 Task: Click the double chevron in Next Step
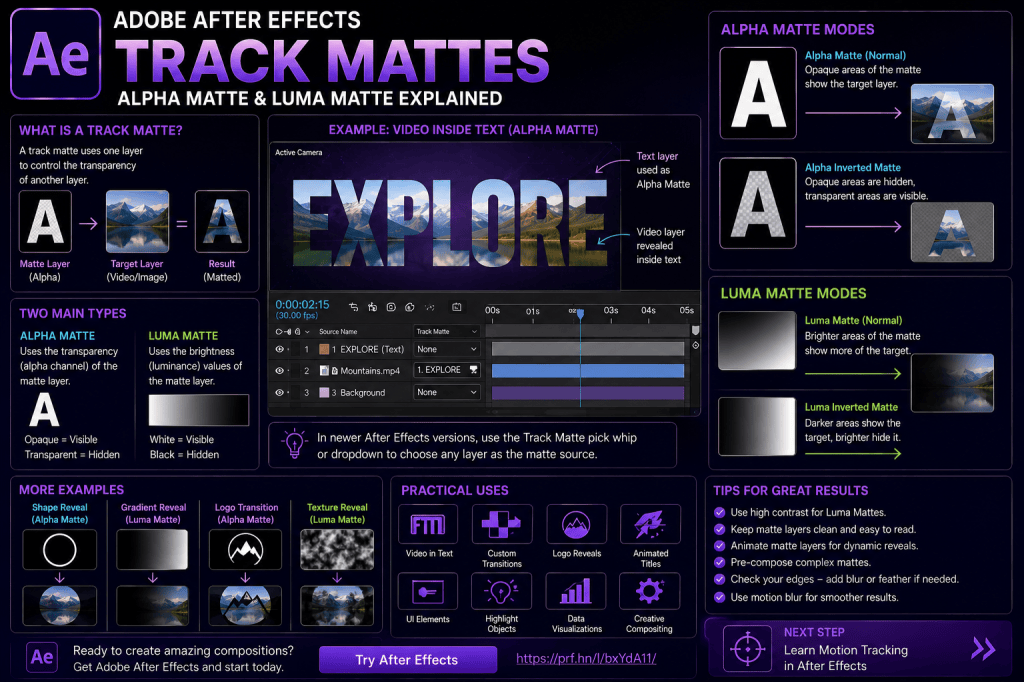tap(983, 649)
